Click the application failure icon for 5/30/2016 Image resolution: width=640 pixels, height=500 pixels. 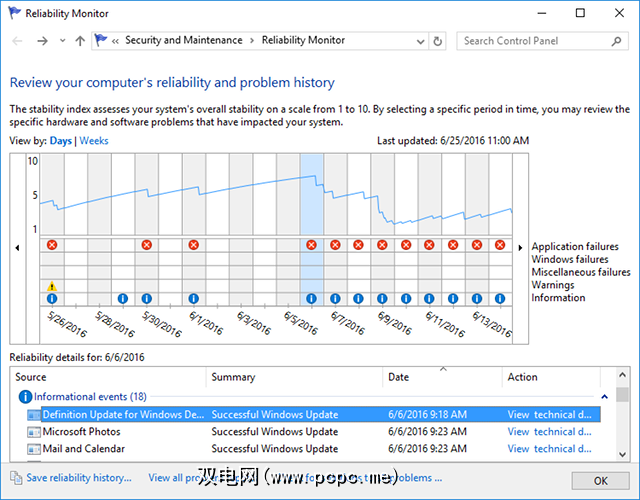coord(147,245)
